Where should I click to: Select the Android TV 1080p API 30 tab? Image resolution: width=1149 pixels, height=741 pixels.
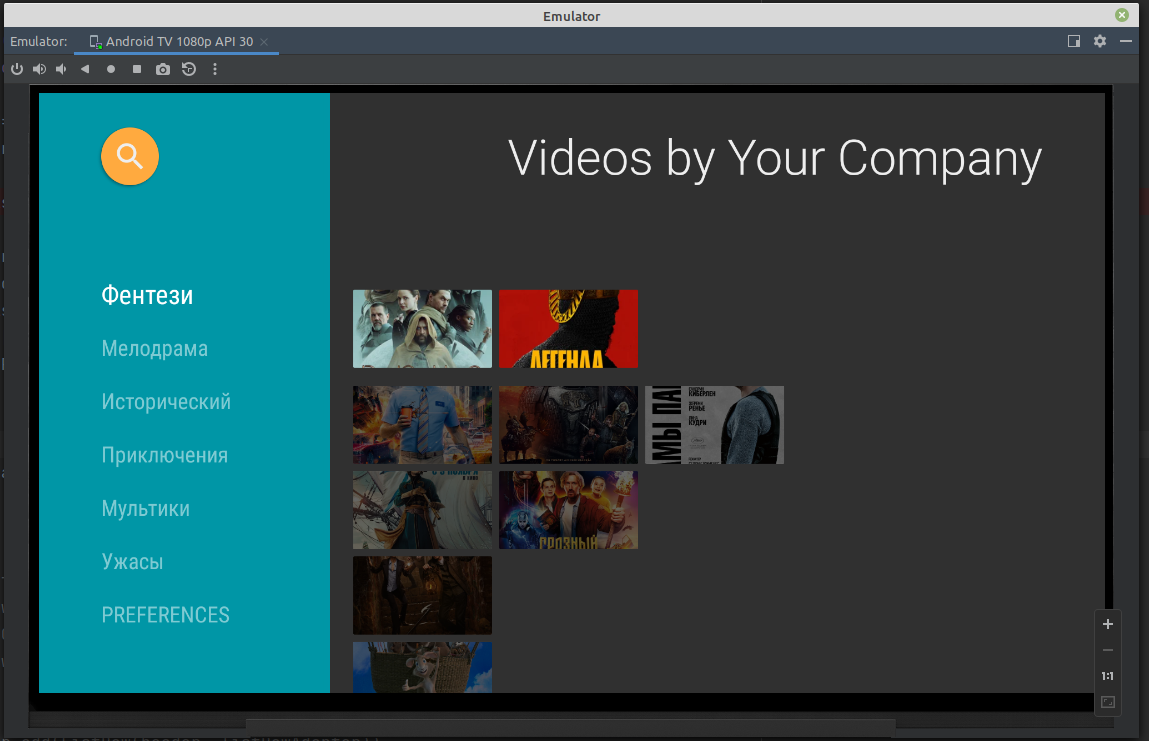(179, 42)
